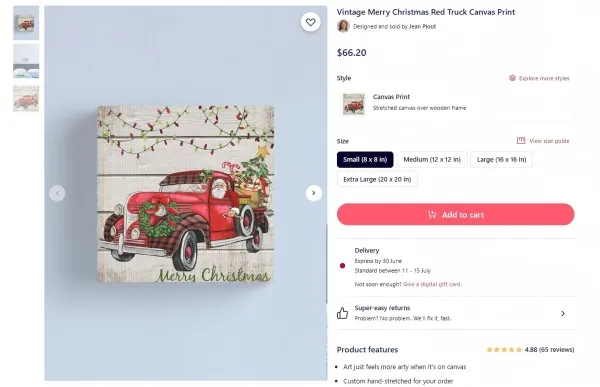Select third thumbnail close-up of truck art
Viewport: 600px width, 387px height.
[x=26, y=98]
